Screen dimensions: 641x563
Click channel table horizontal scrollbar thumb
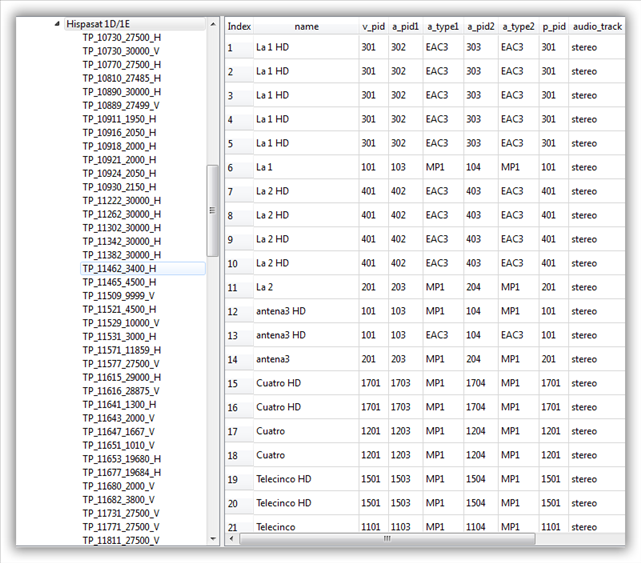[x=387, y=538]
